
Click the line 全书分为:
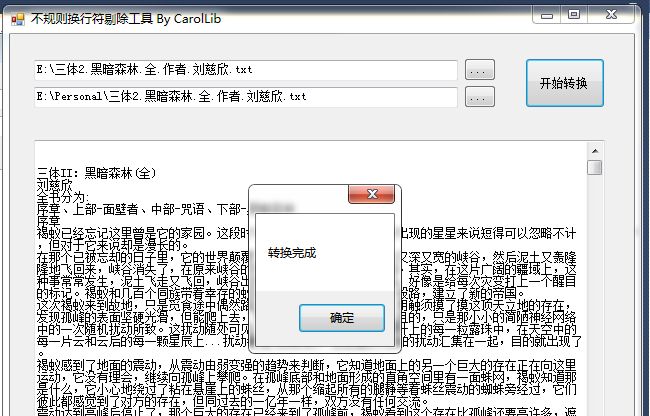click(x=63, y=197)
